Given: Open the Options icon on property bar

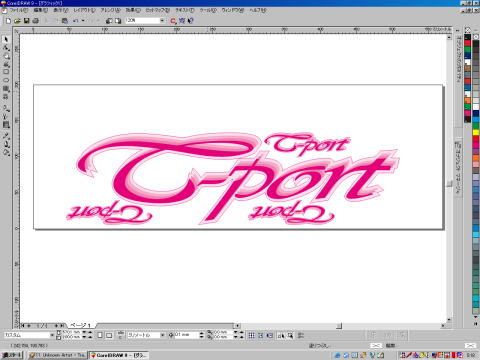Looking at the screenshot, I should pyautogui.click(x=300, y=335).
